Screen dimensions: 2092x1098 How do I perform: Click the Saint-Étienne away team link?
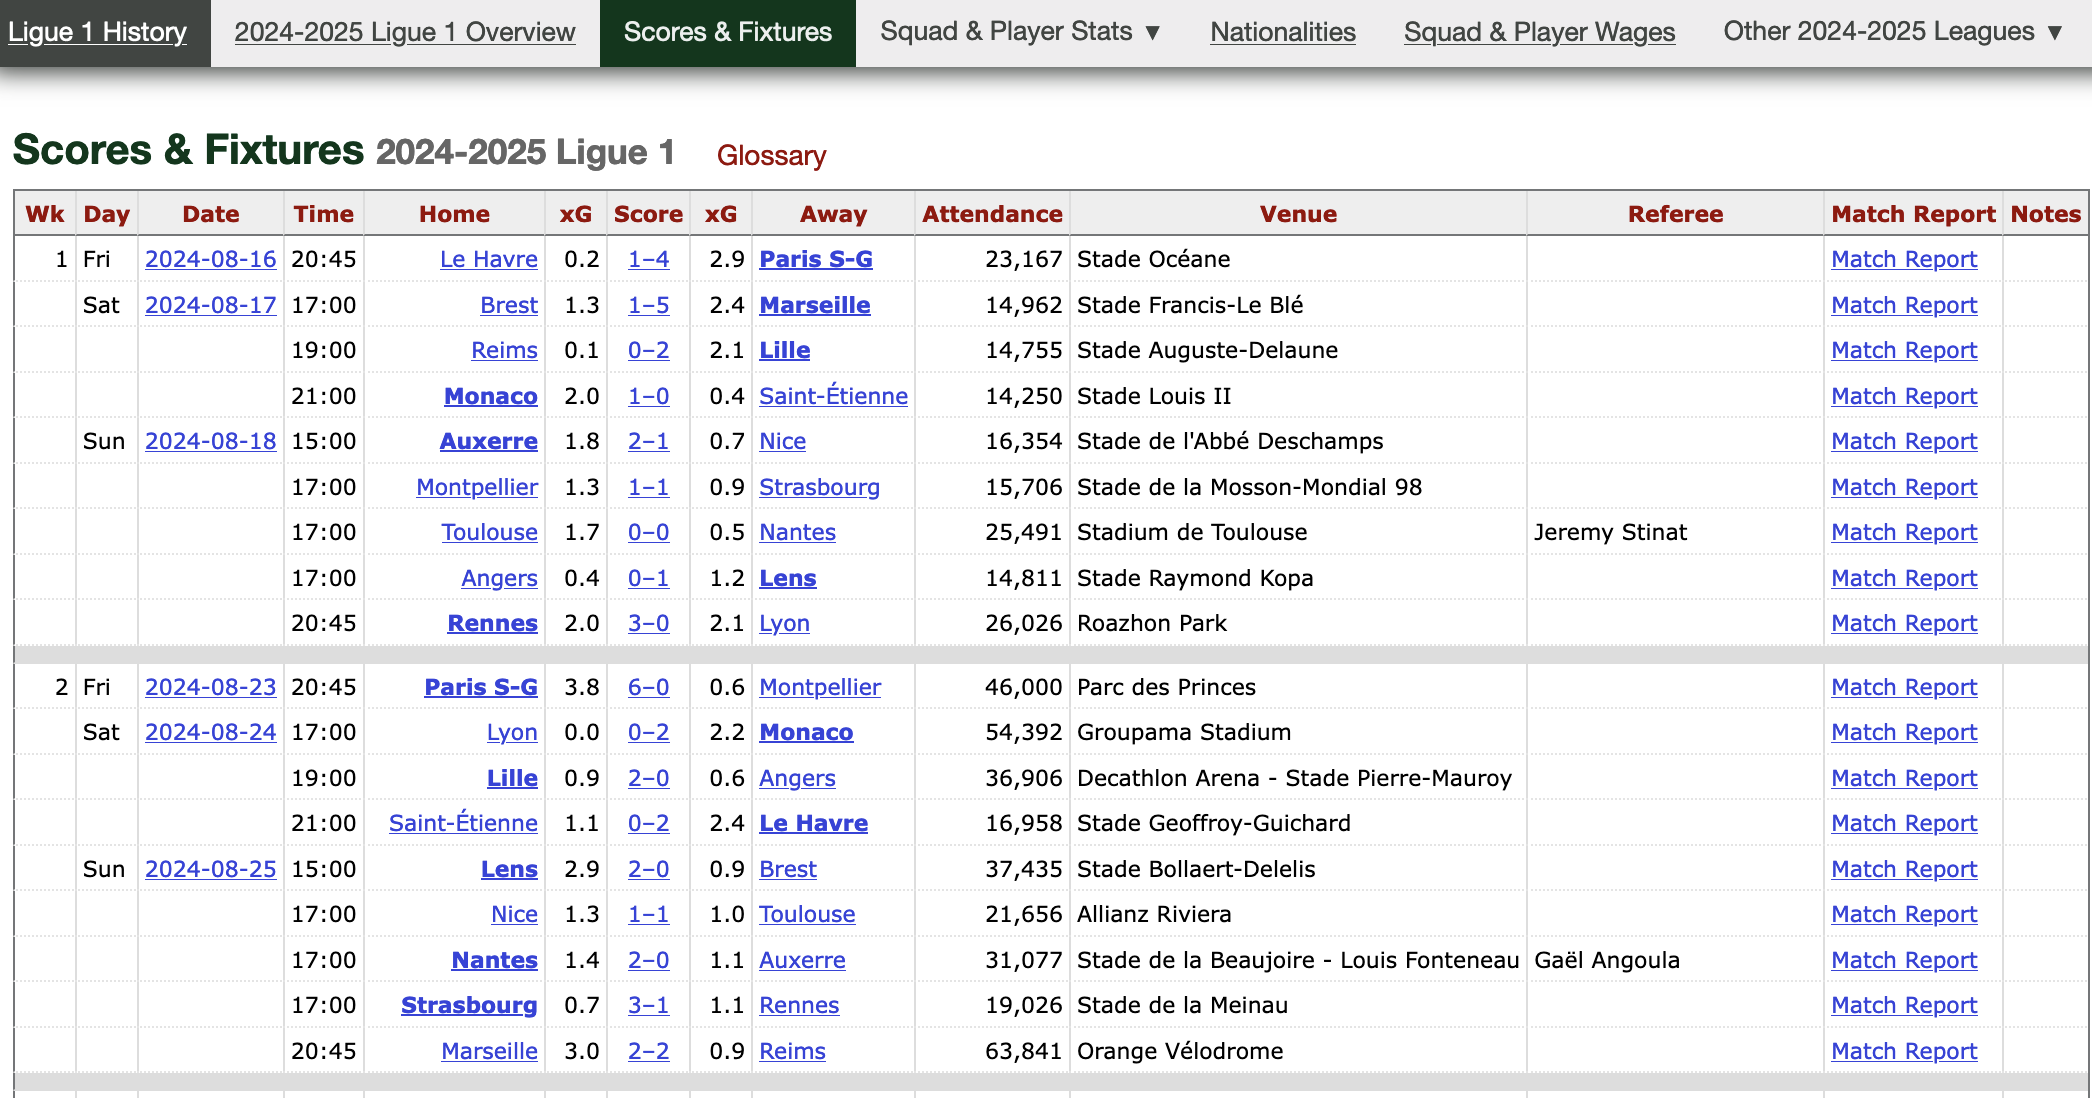[x=833, y=396]
